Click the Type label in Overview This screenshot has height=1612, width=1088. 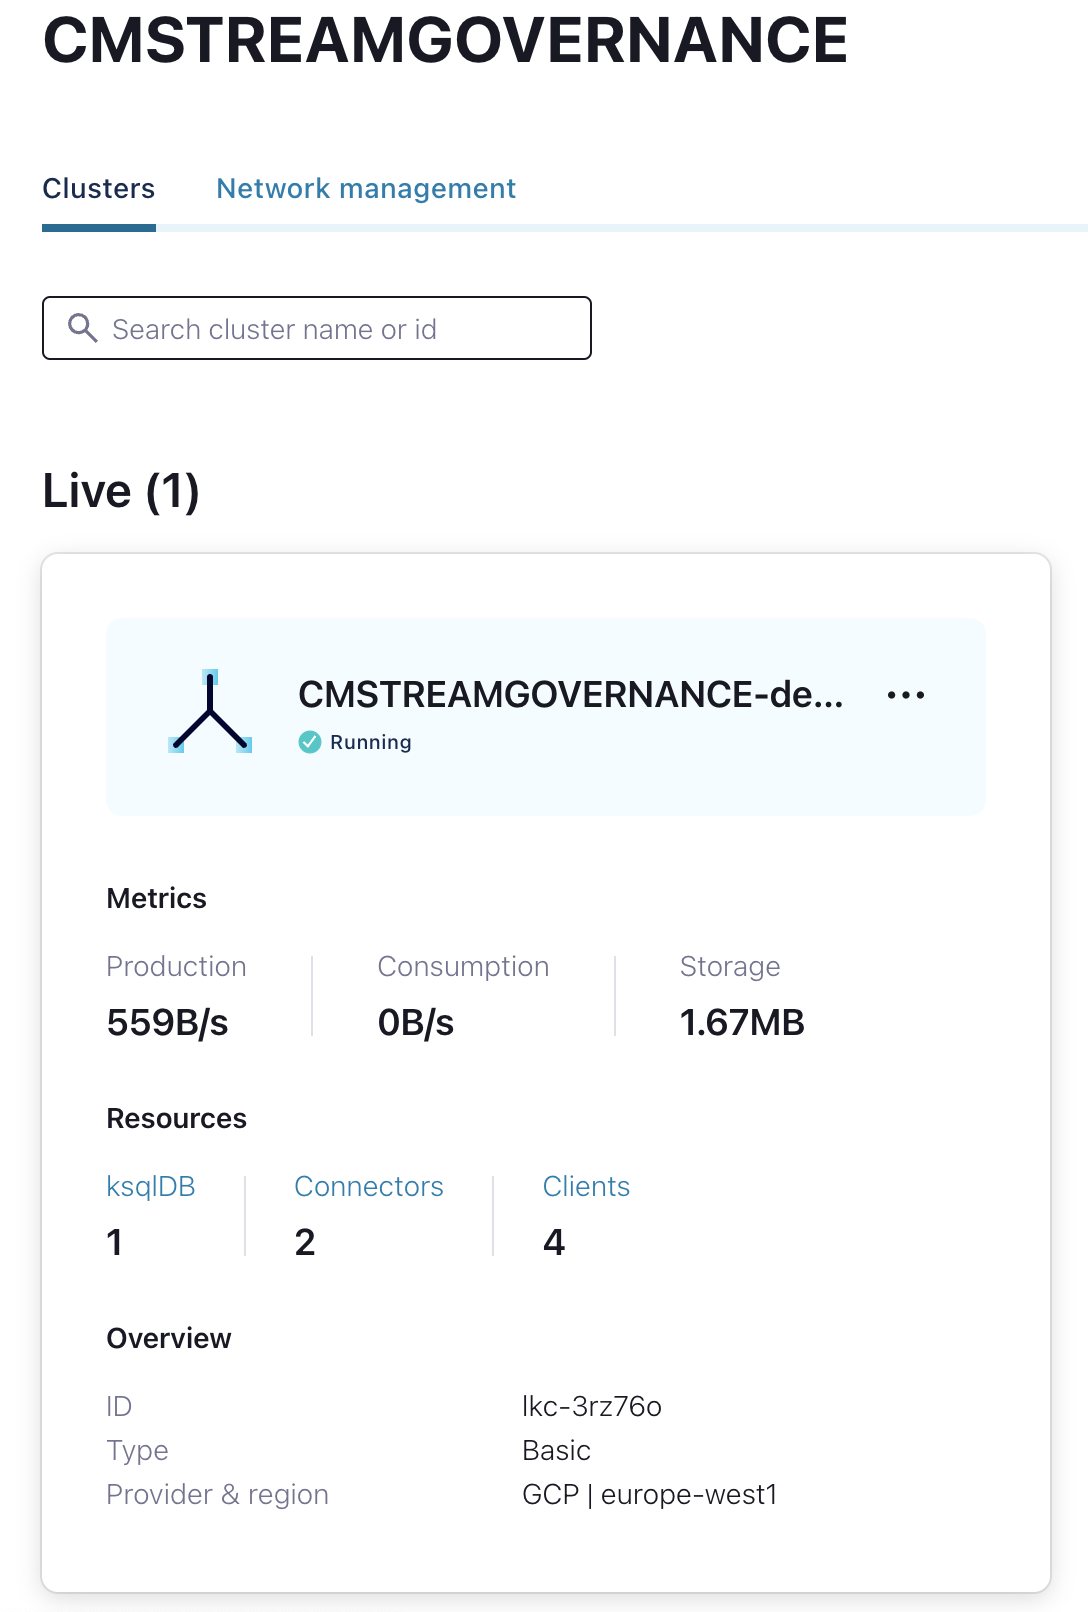click(x=138, y=1451)
